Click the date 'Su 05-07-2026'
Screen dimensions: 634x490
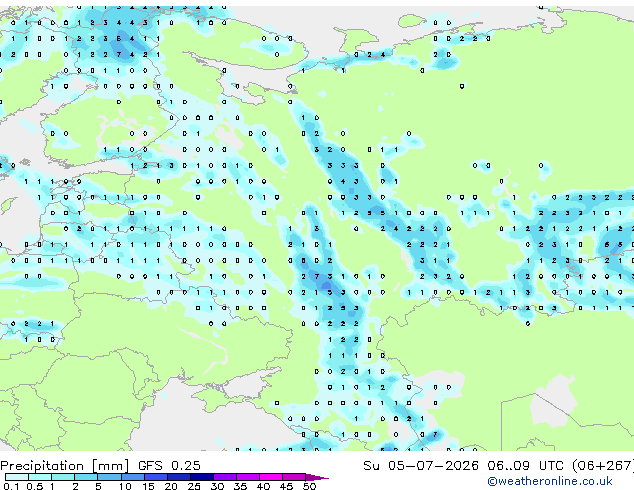point(421,466)
